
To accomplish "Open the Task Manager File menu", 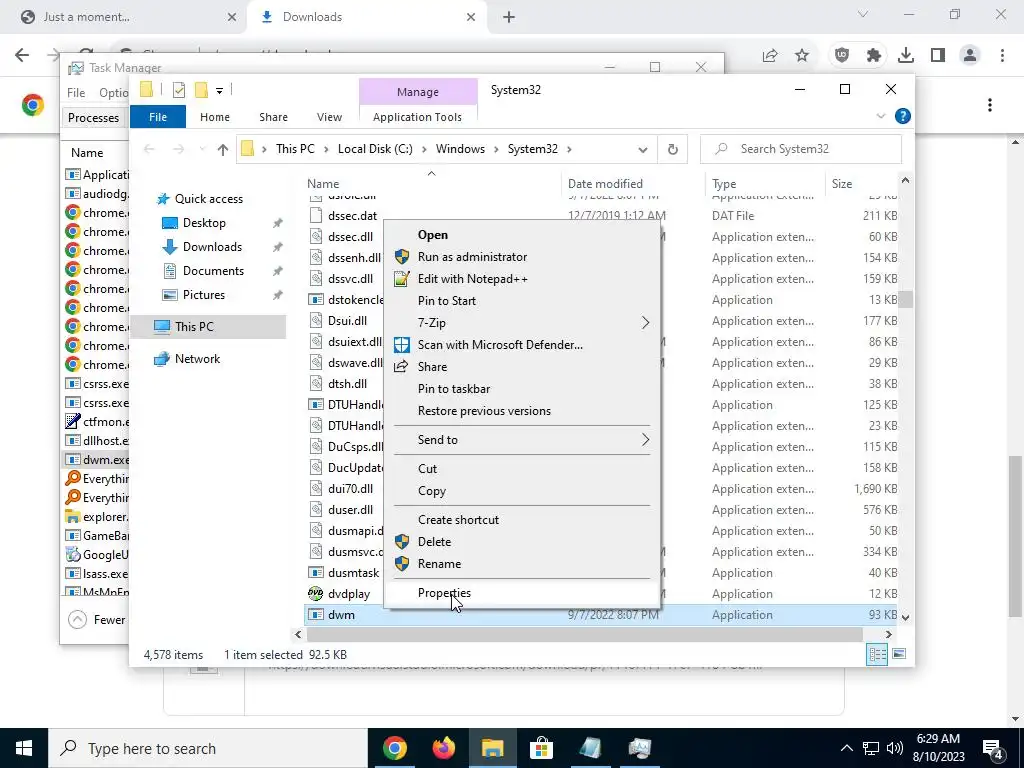I will (76, 93).
